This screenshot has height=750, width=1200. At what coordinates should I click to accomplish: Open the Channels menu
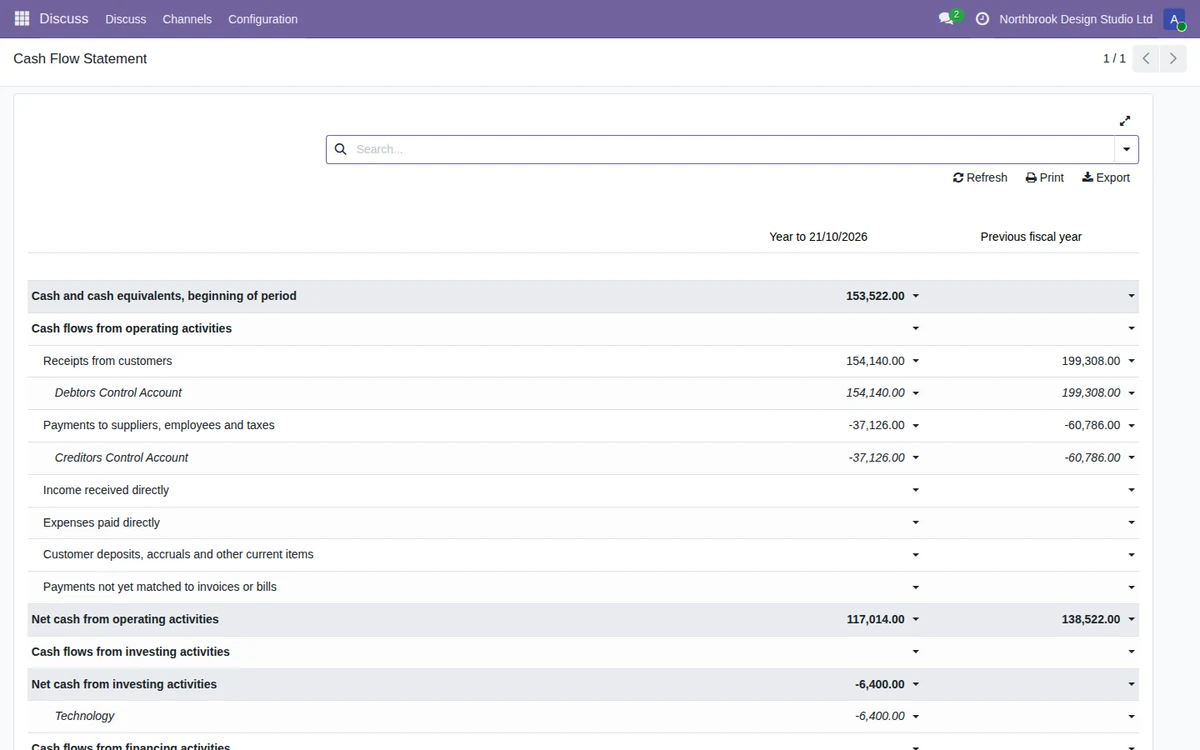[187, 19]
